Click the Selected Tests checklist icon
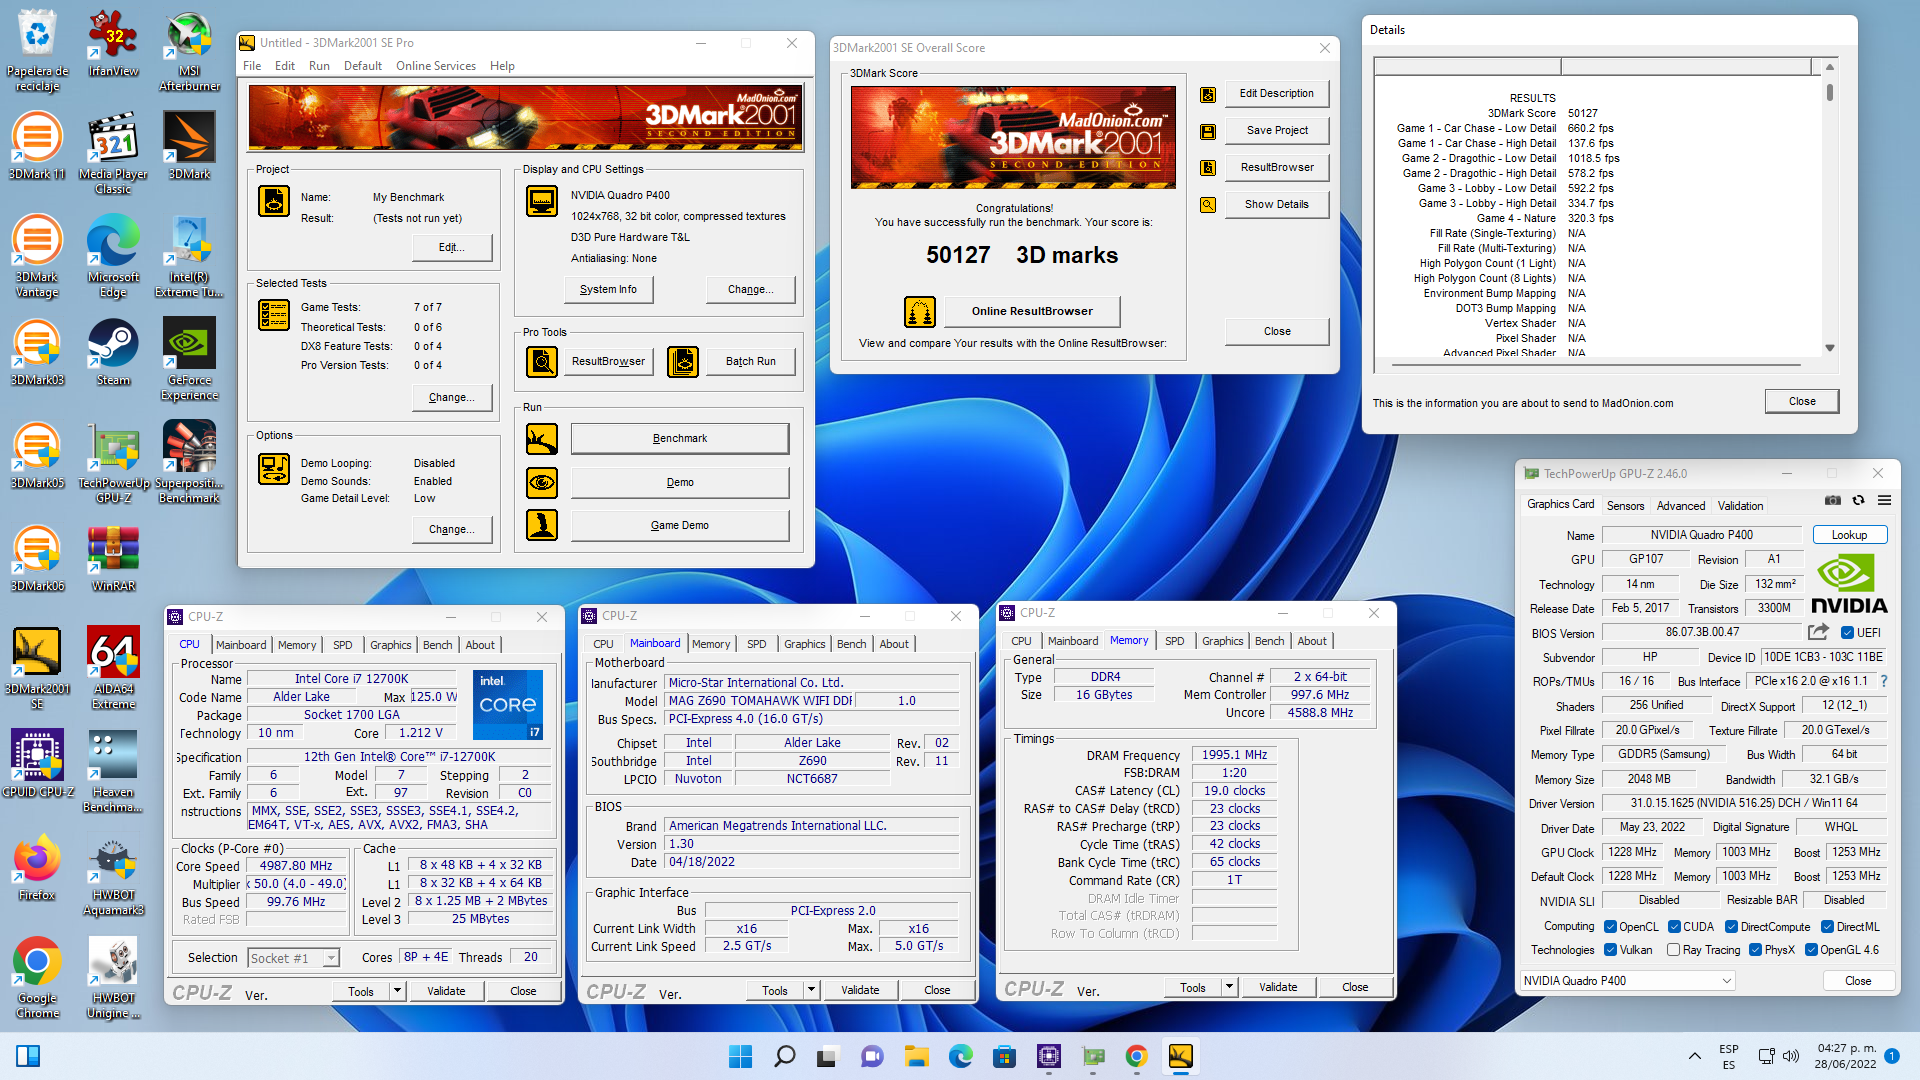 274,315
